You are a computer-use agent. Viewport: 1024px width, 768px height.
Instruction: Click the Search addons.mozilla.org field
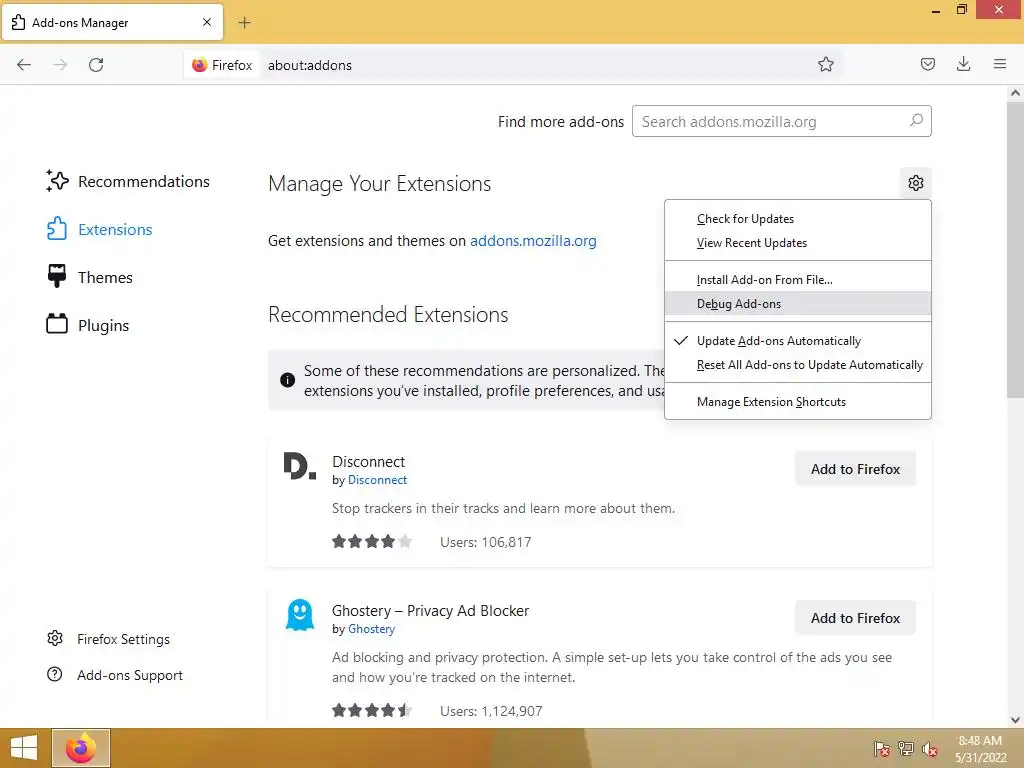coord(782,121)
